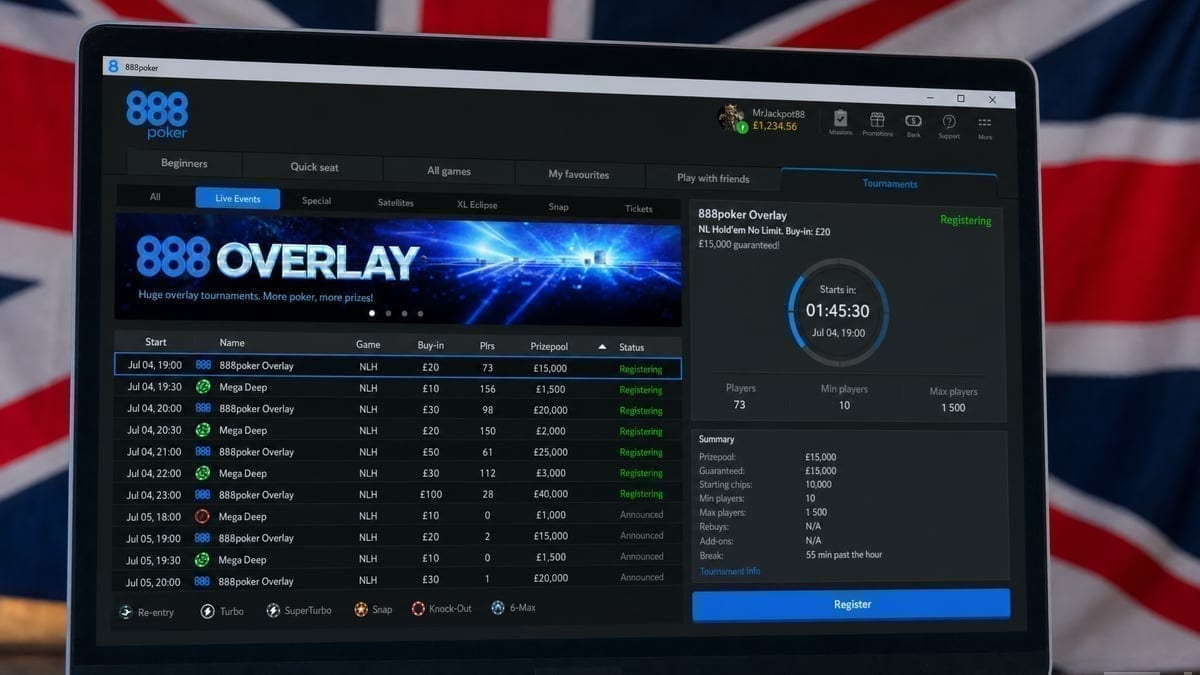The image size is (1200, 675).
Task: Click the £3,000 prizepool cell
Action: coord(550,473)
